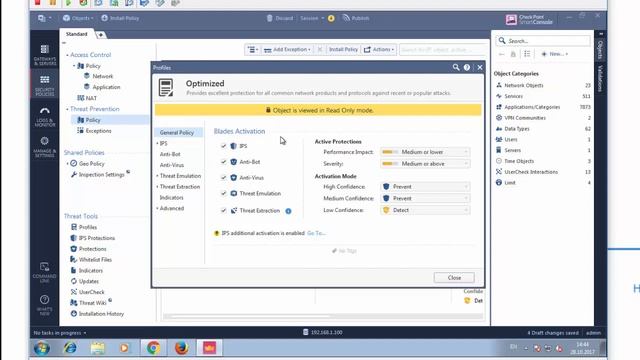The height and width of the screenshot is (360, 640).
Task: Select Indicators page in profile dialog
Action: 171,198
